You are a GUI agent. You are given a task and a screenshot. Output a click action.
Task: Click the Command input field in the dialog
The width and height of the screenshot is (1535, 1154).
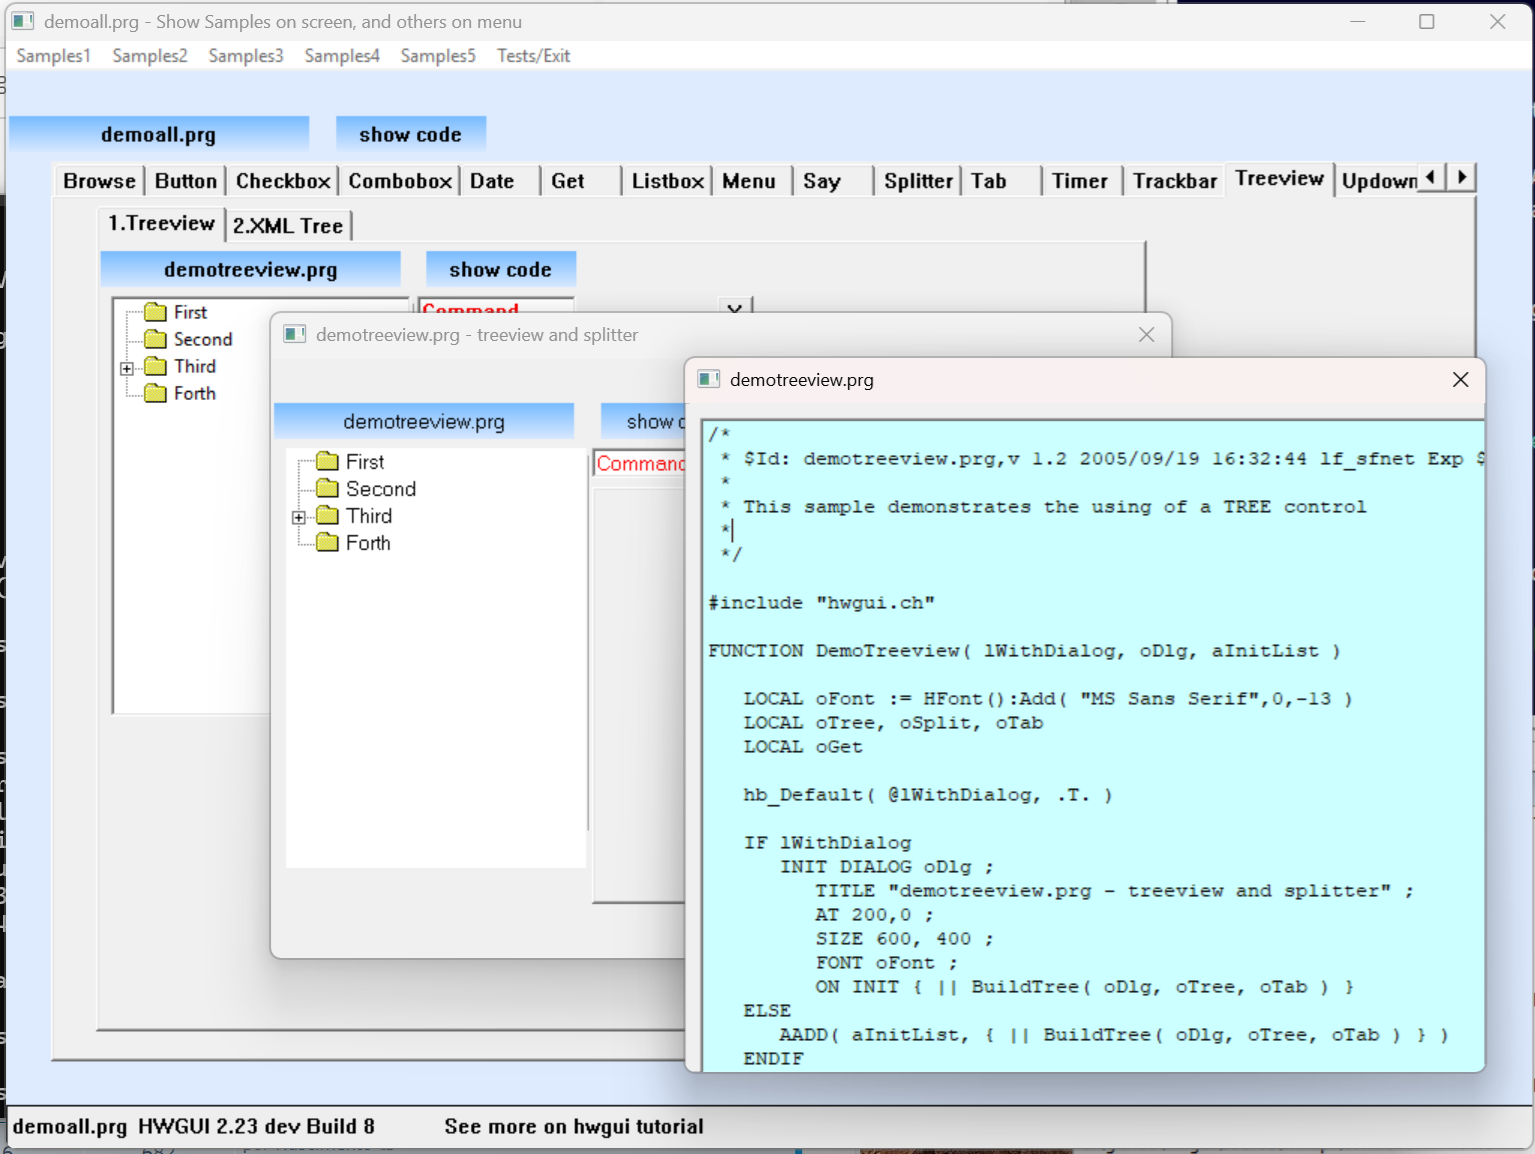tap(640, 464)
